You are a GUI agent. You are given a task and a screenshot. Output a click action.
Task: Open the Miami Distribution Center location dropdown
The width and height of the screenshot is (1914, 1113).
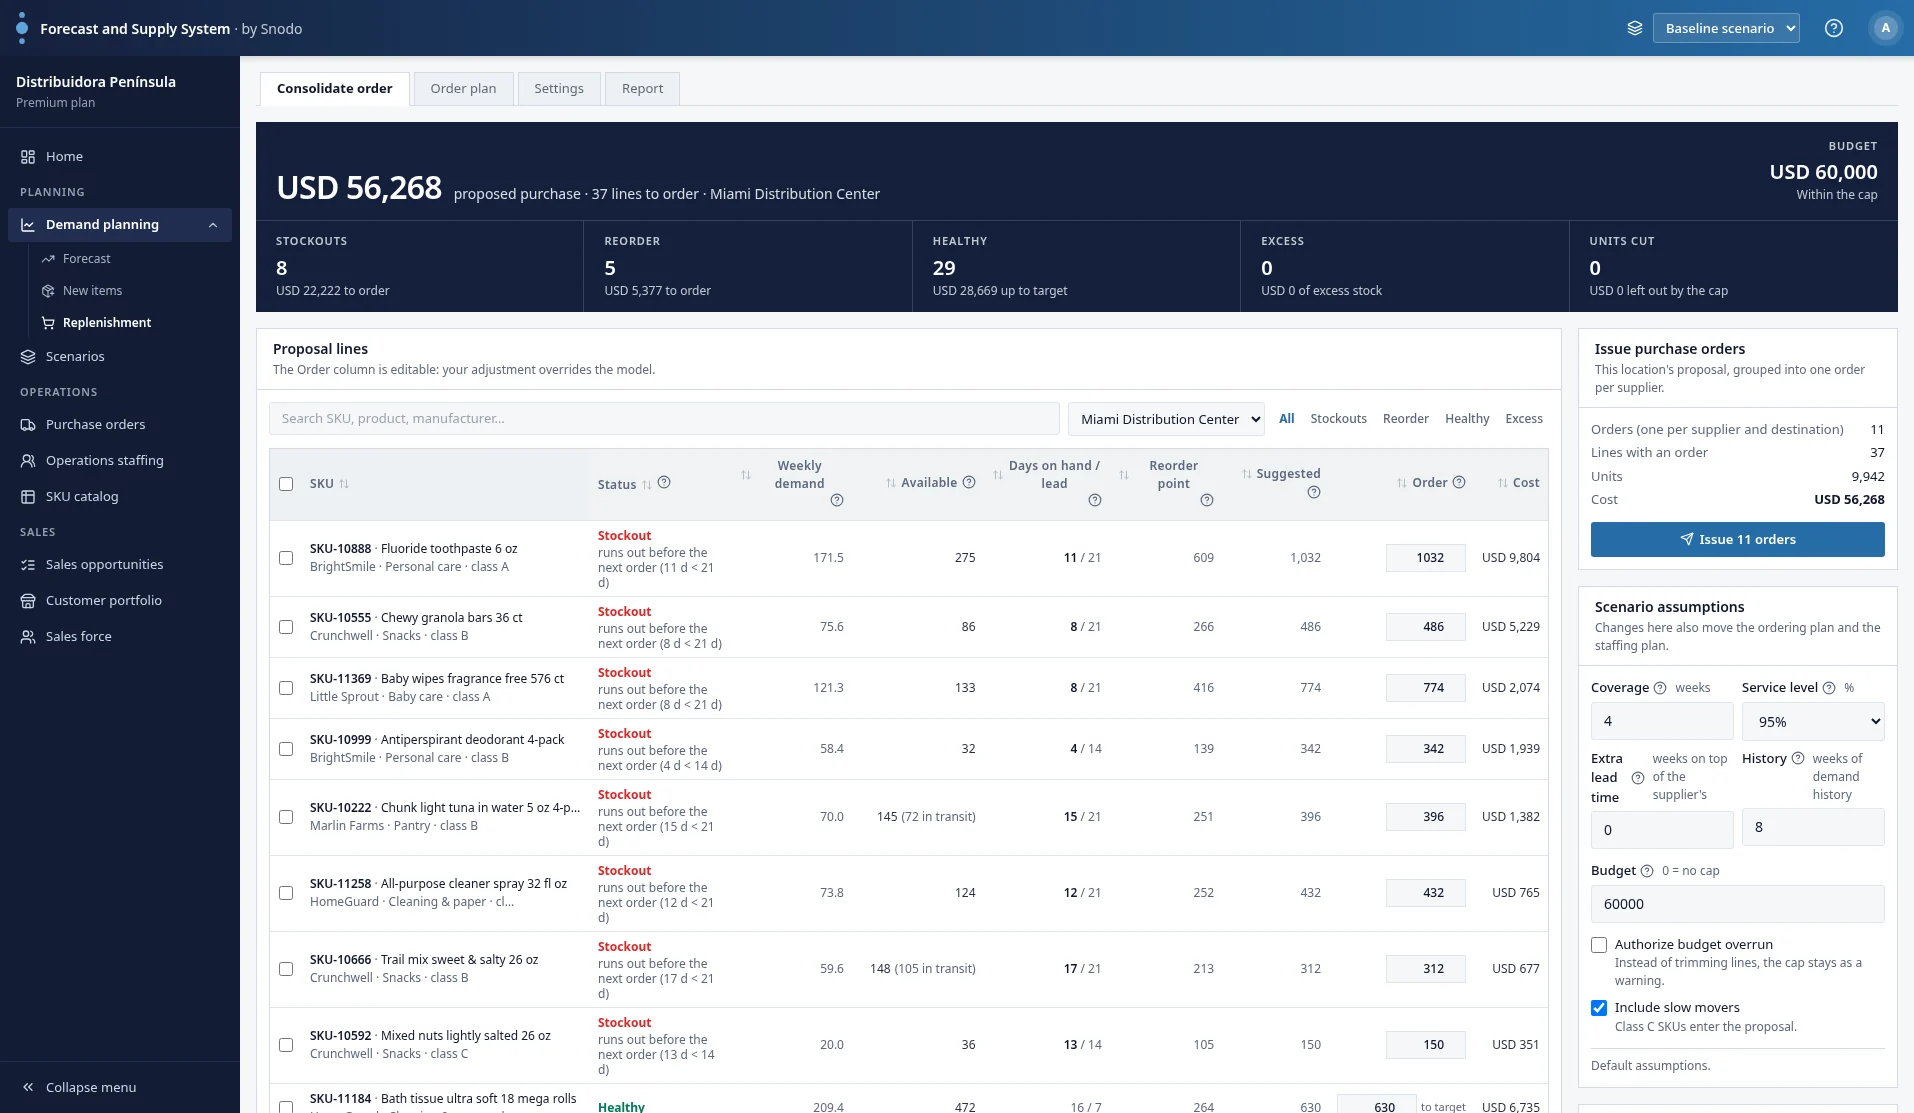pos(1166,419)
